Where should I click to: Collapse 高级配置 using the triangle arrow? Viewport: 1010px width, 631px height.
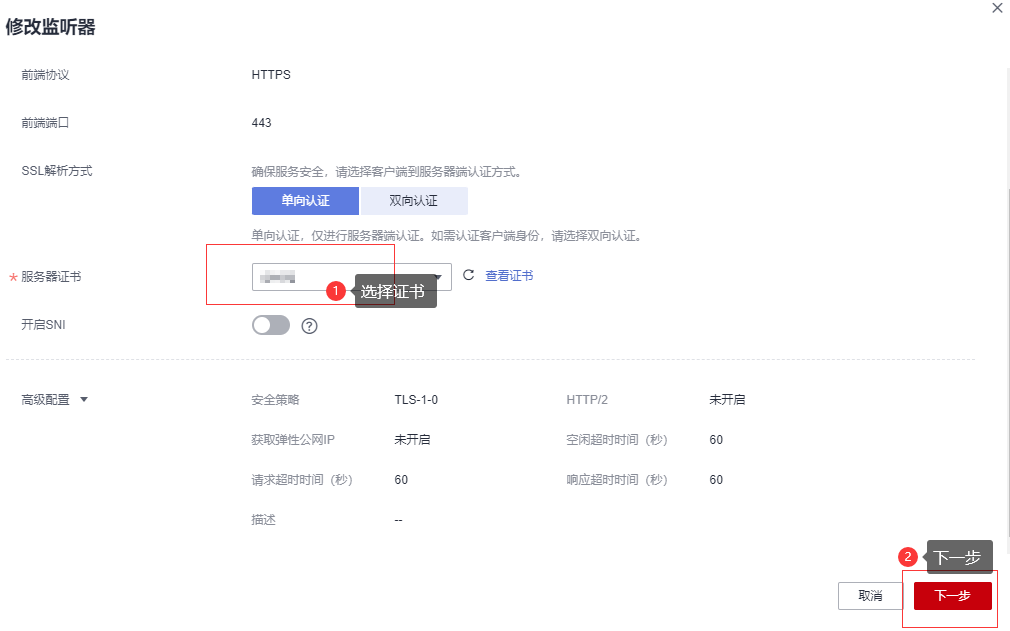pos(84,400)
